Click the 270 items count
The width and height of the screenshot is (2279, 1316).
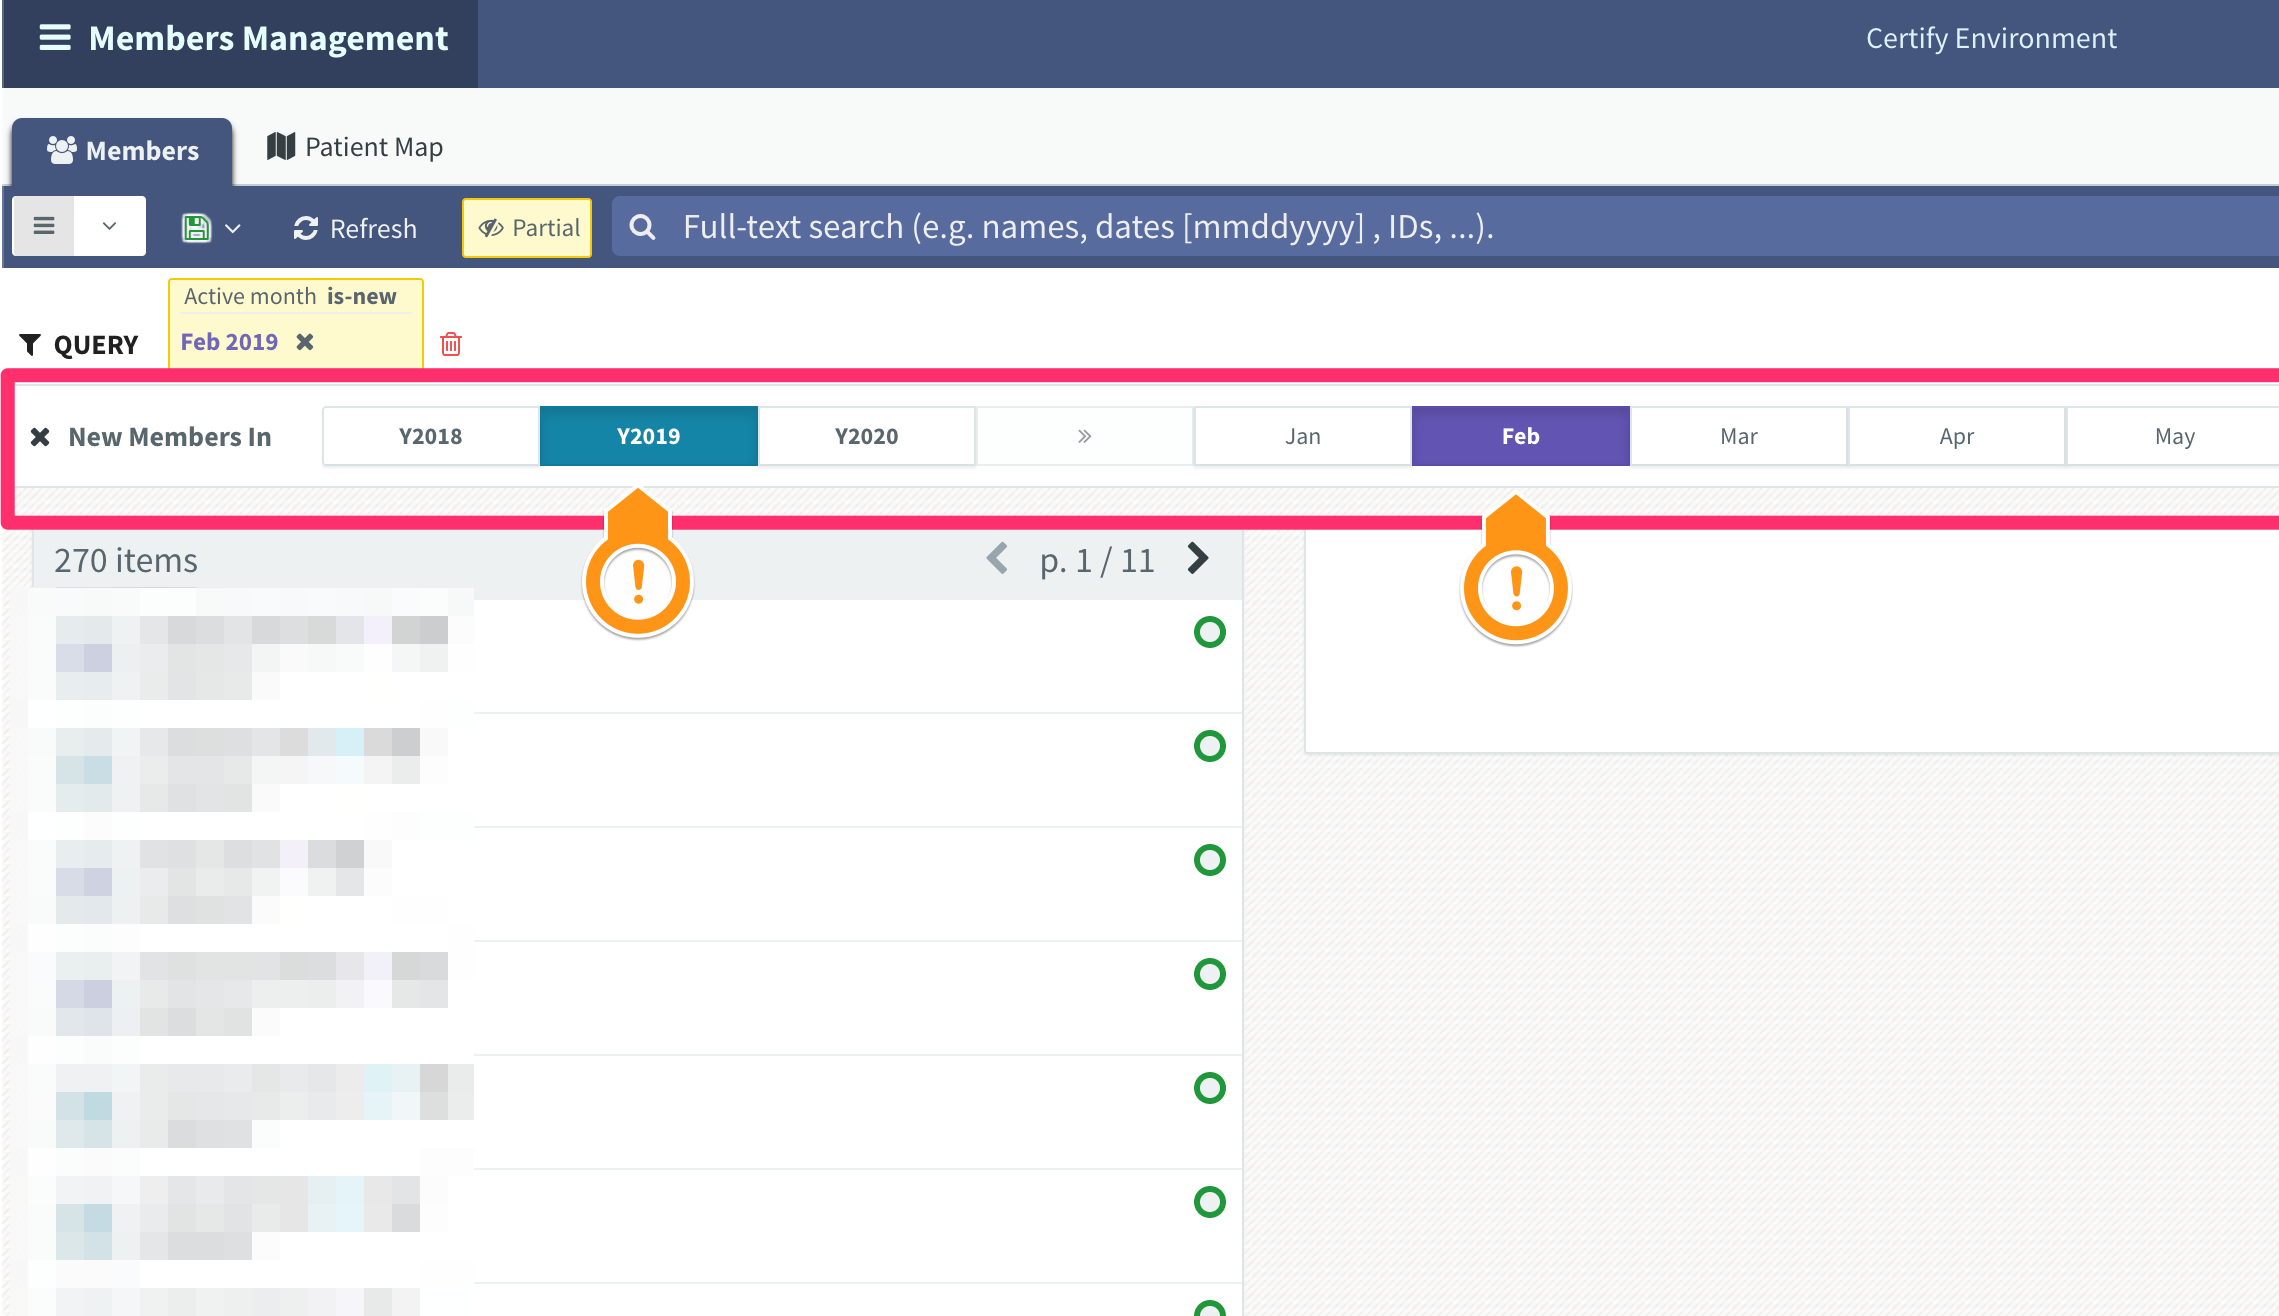point(126,560)
